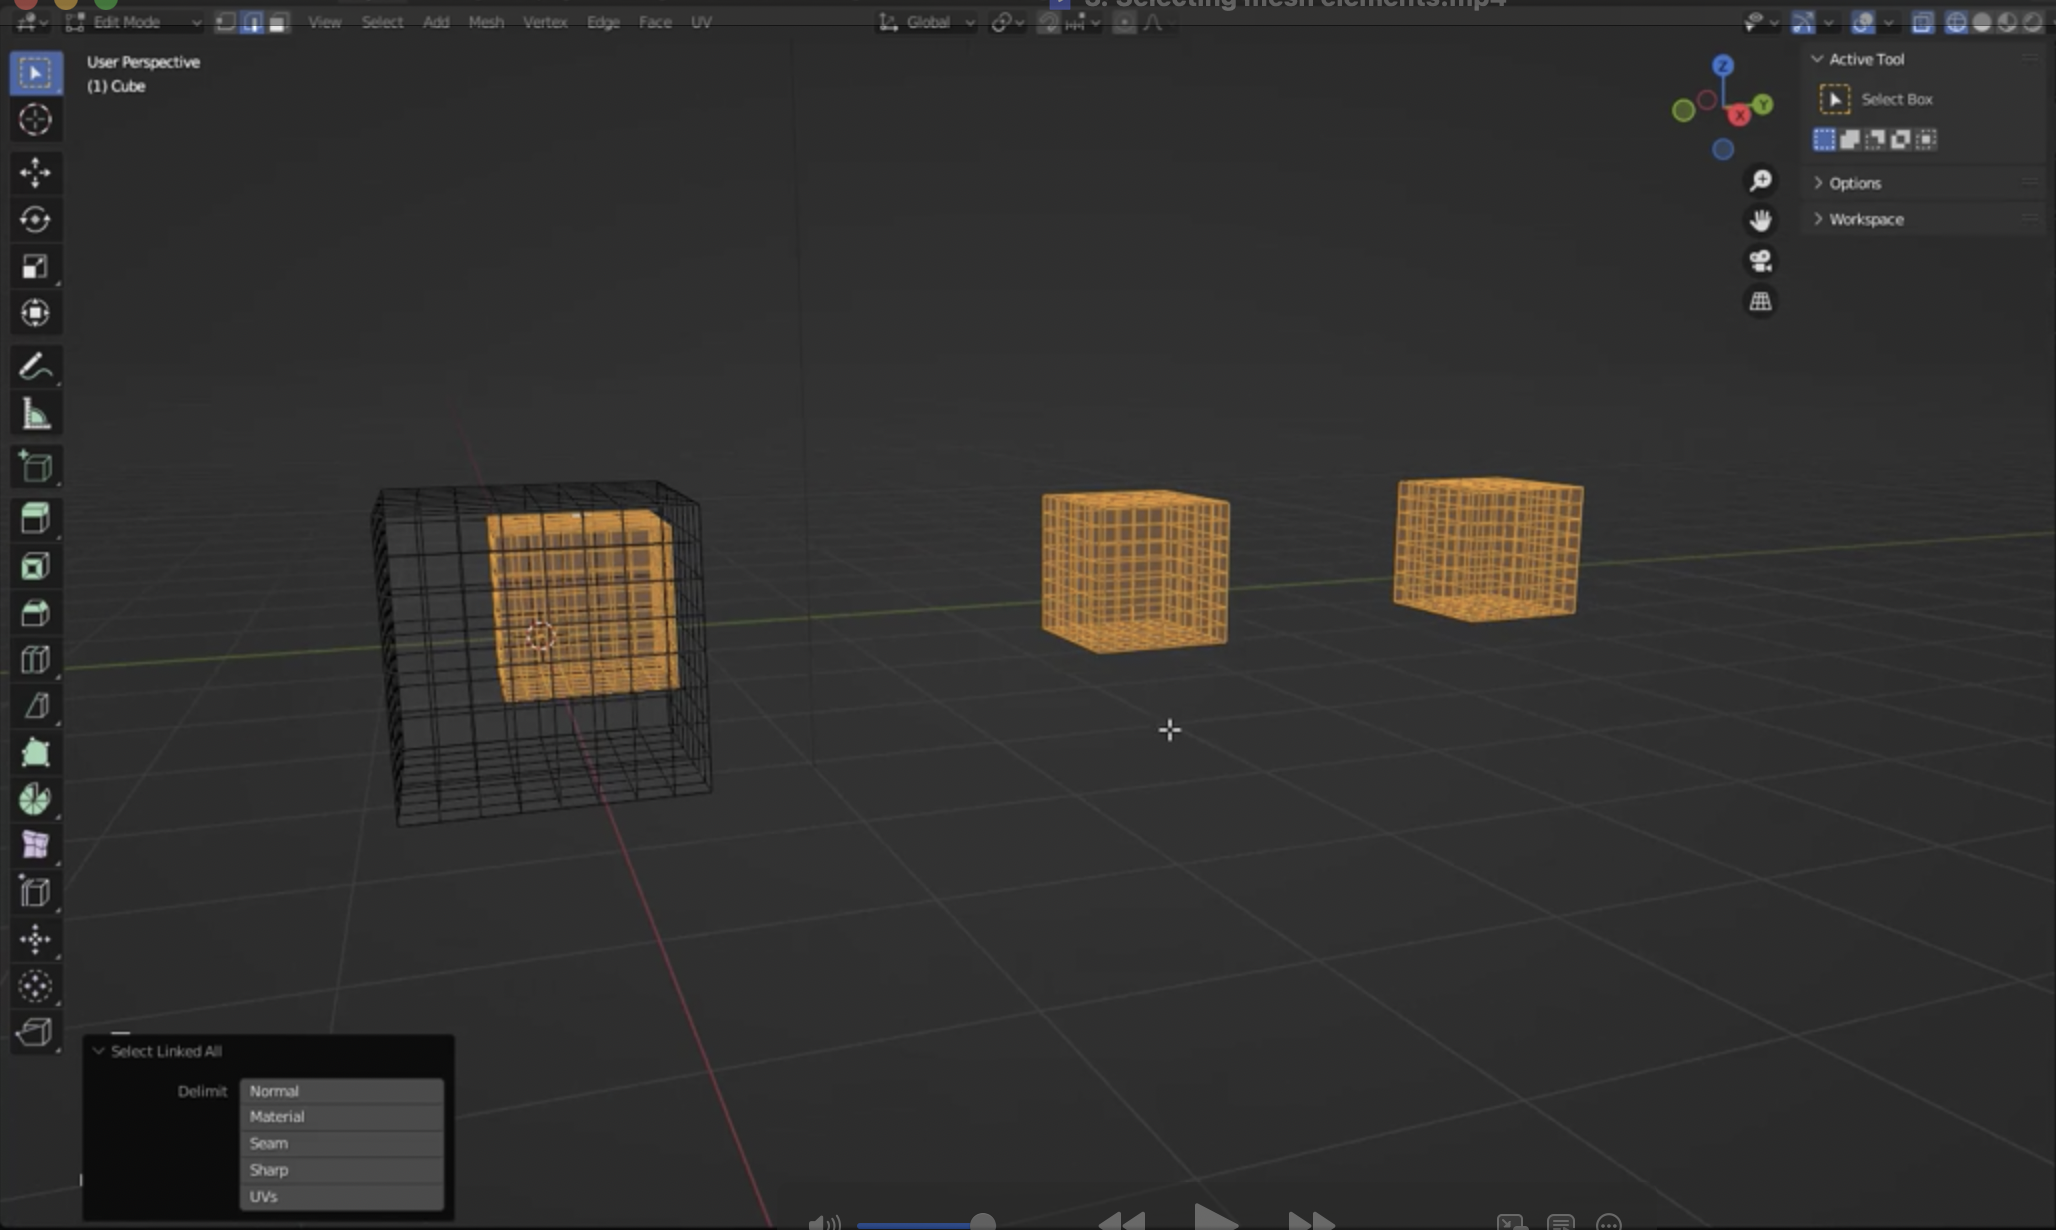The image size is (2056, 1230).
Task: Switch to face select mode
Action: pyautogui.click(x=278, y=22)
